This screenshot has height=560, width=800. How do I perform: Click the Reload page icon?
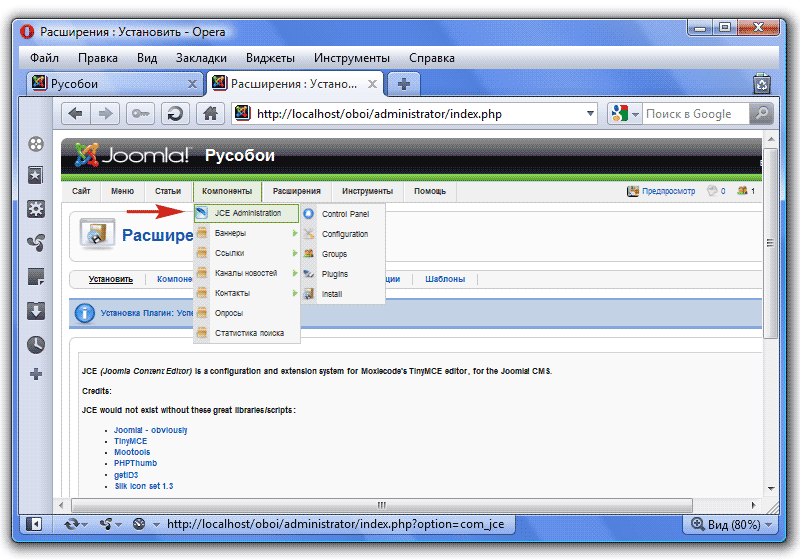pos(176,114)
